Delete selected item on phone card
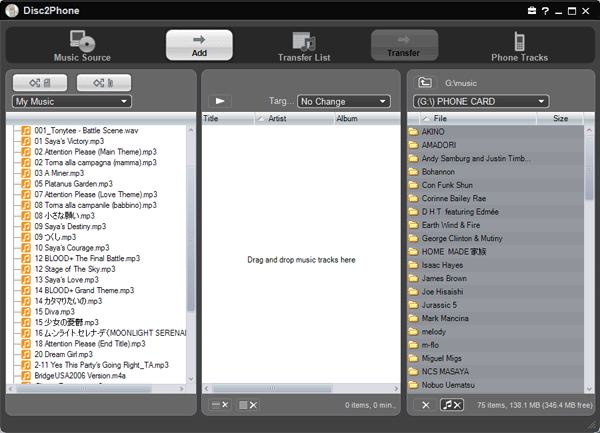600x433 pixels. [x=425, y=404]
